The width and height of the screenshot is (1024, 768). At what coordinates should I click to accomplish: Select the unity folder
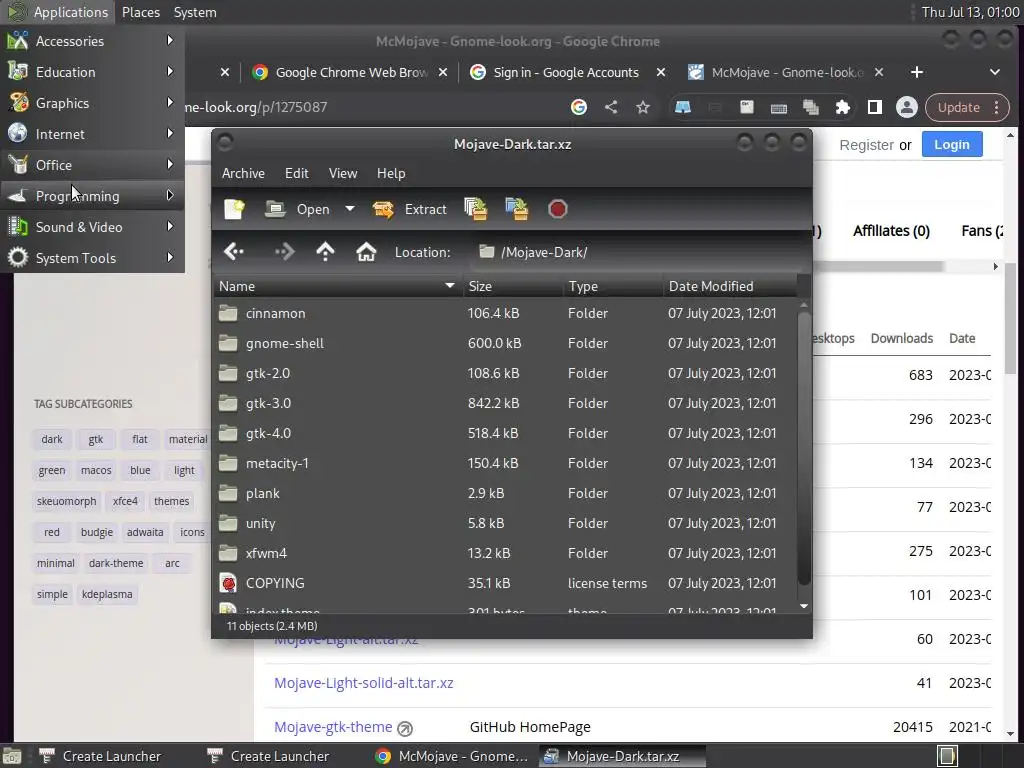(505, 524)
